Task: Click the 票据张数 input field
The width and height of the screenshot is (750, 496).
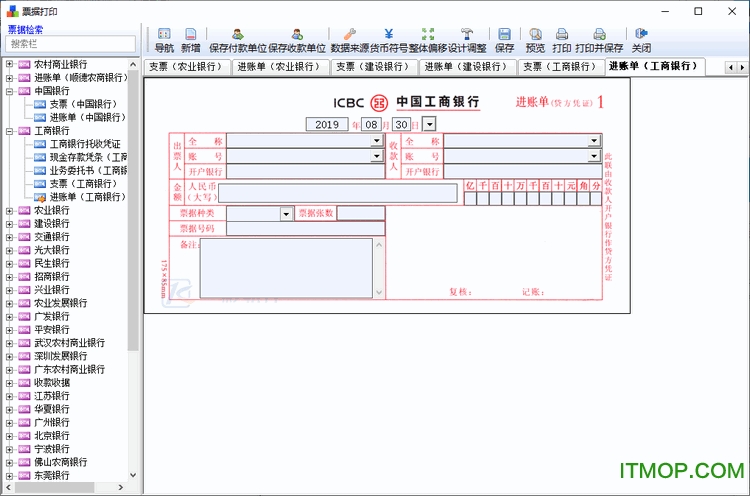Action: pos(361,213)
